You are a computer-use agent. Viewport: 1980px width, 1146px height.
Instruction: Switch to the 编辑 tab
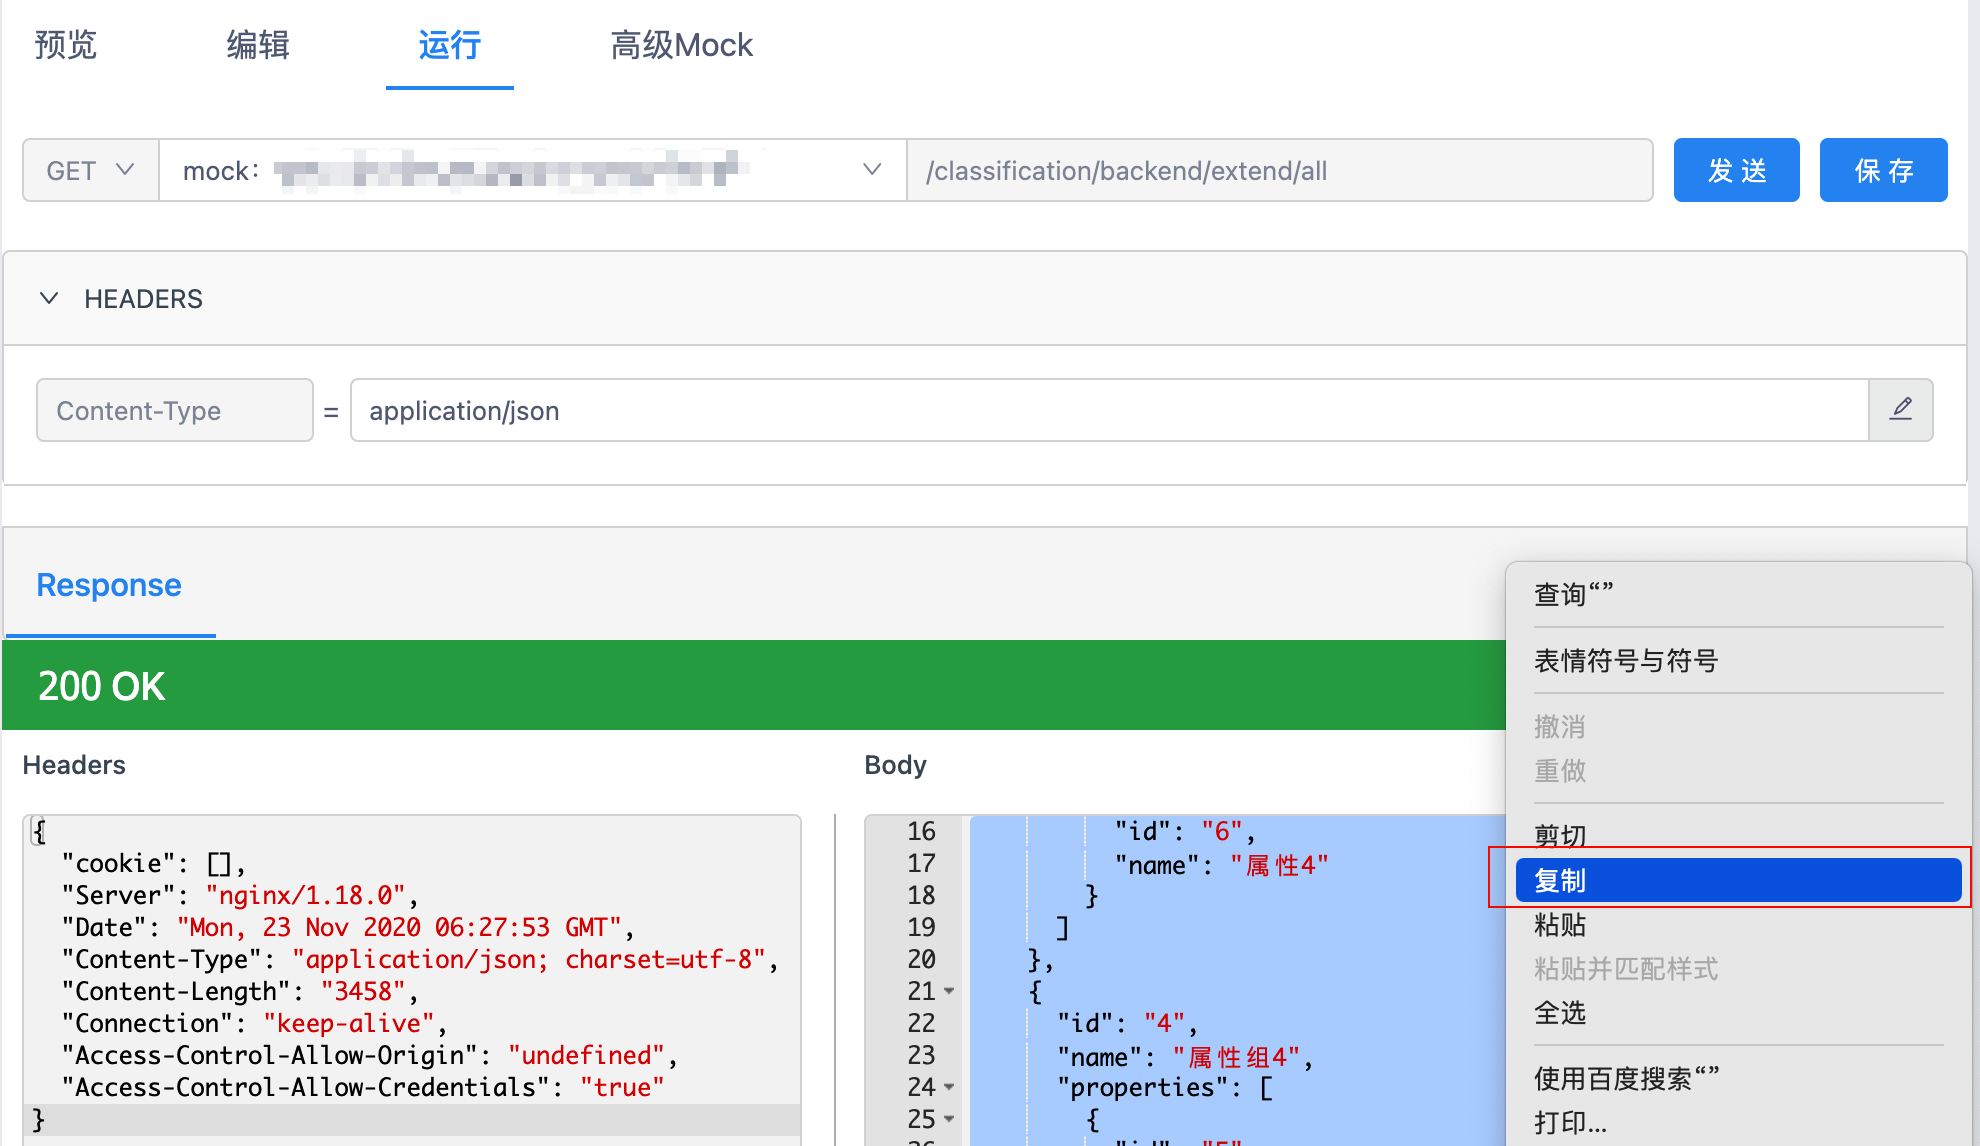tap(258, 45)
